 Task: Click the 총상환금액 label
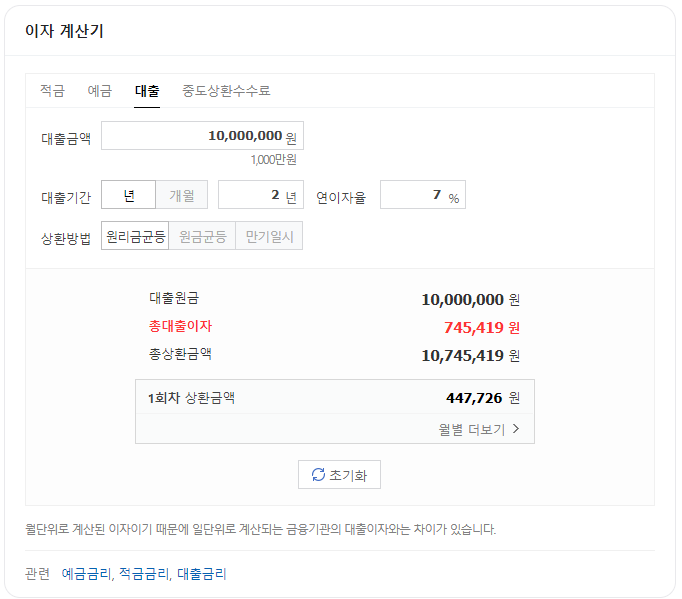[x=181, y=354]
